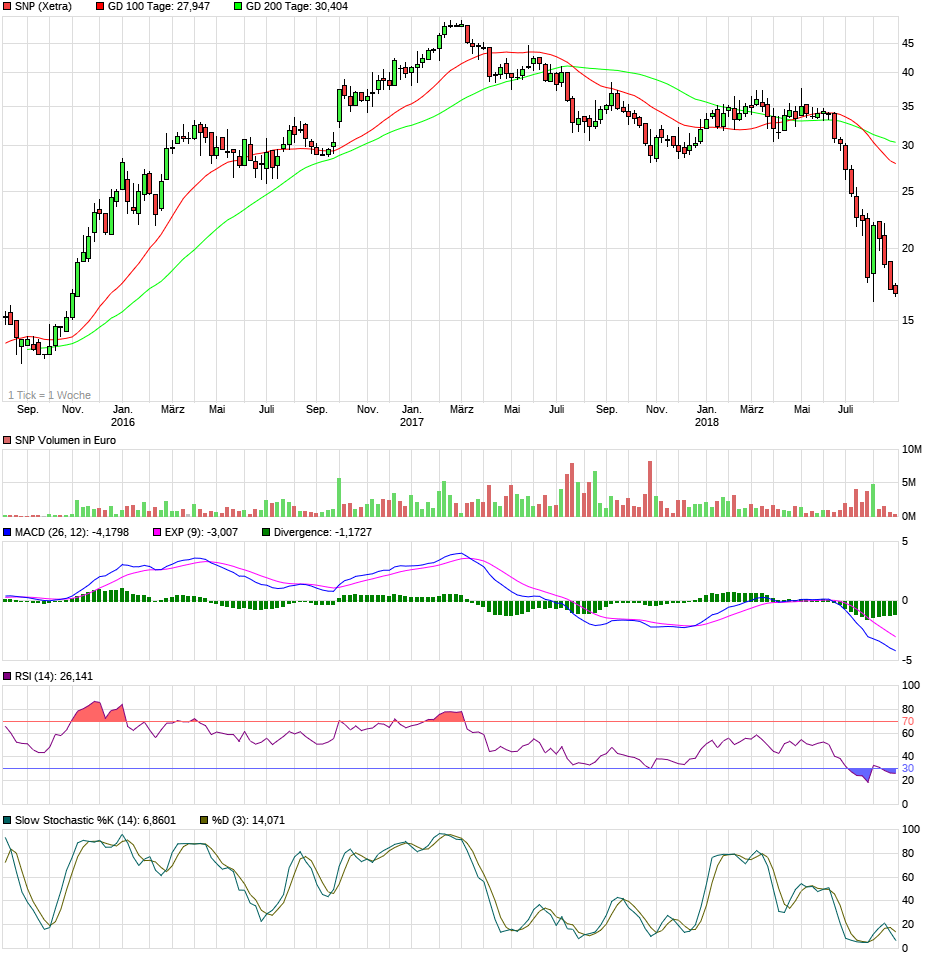Image resolution: width=940 pixels, height=958 pixels.
Task: Select the 'SNP (Xetra)' legend label
Action: (x=43, y=7)
